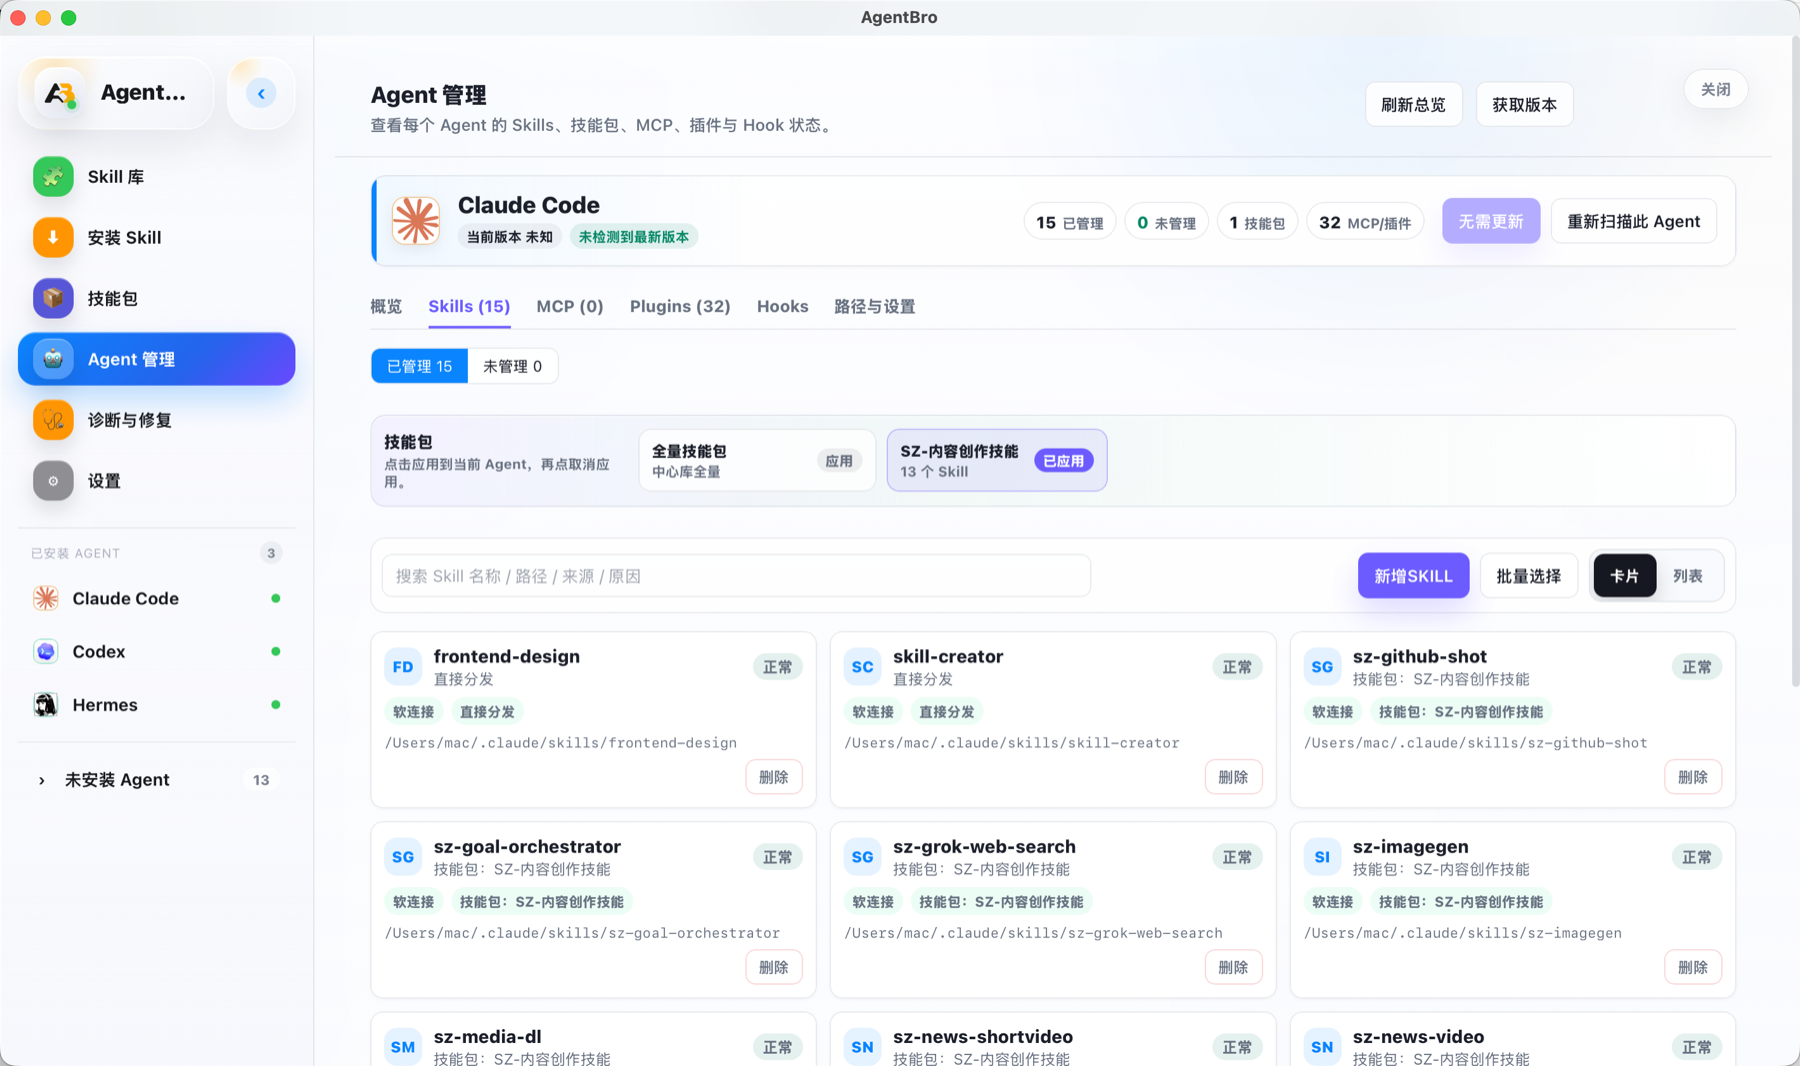Select Codex in installed agents list
1800x1066 pixels.
click(157, 651)
